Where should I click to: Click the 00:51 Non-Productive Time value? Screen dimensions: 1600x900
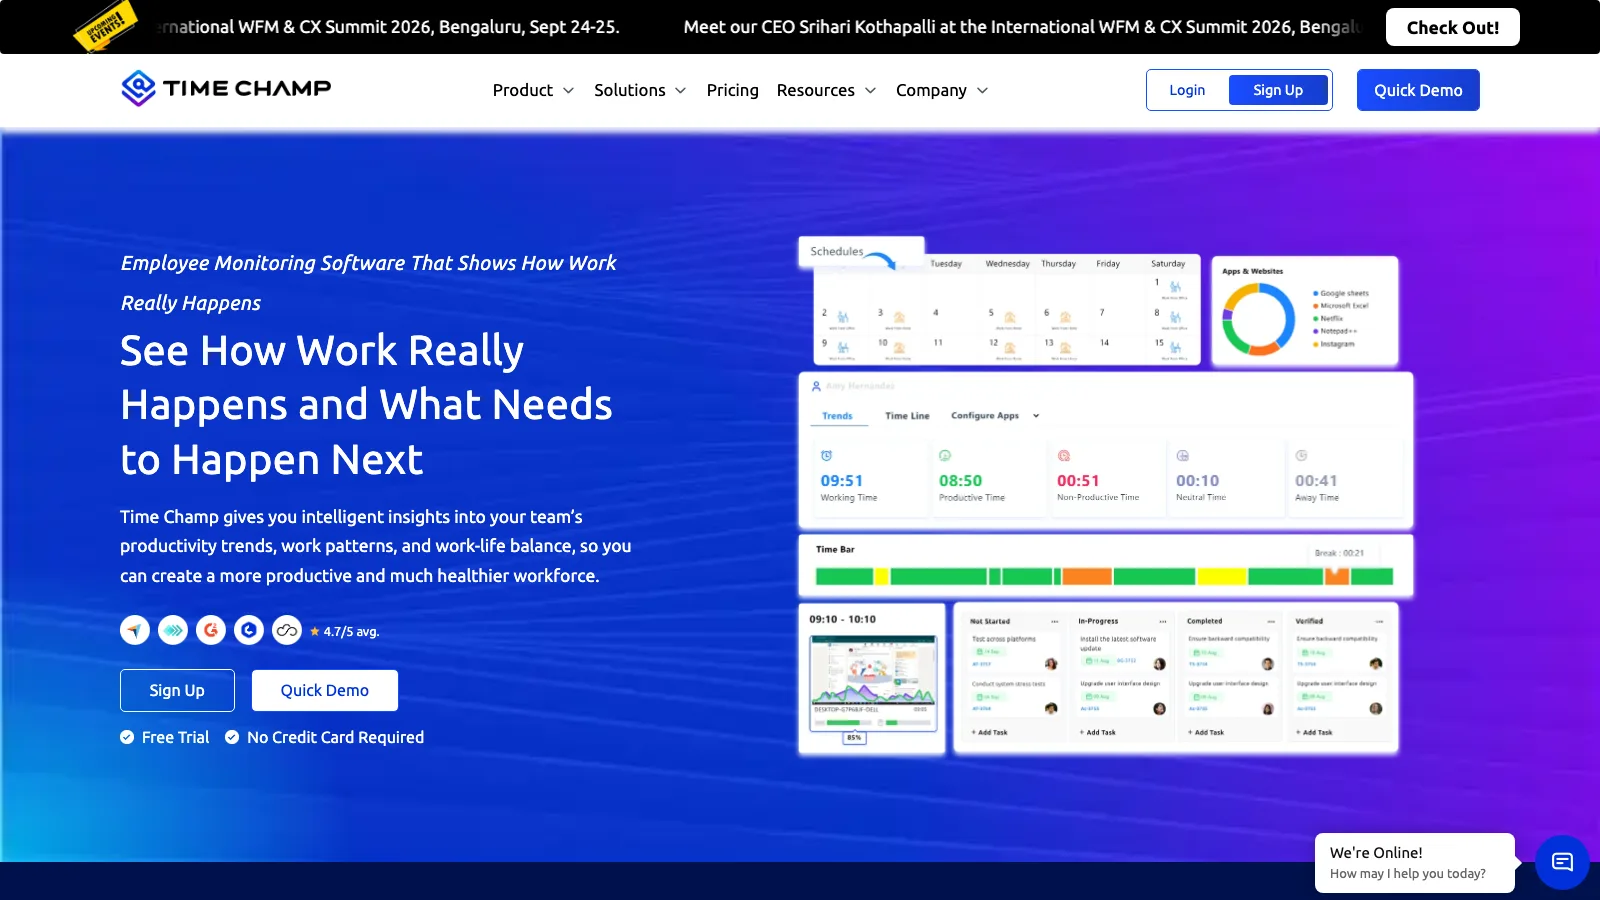tap(1078, 481)
